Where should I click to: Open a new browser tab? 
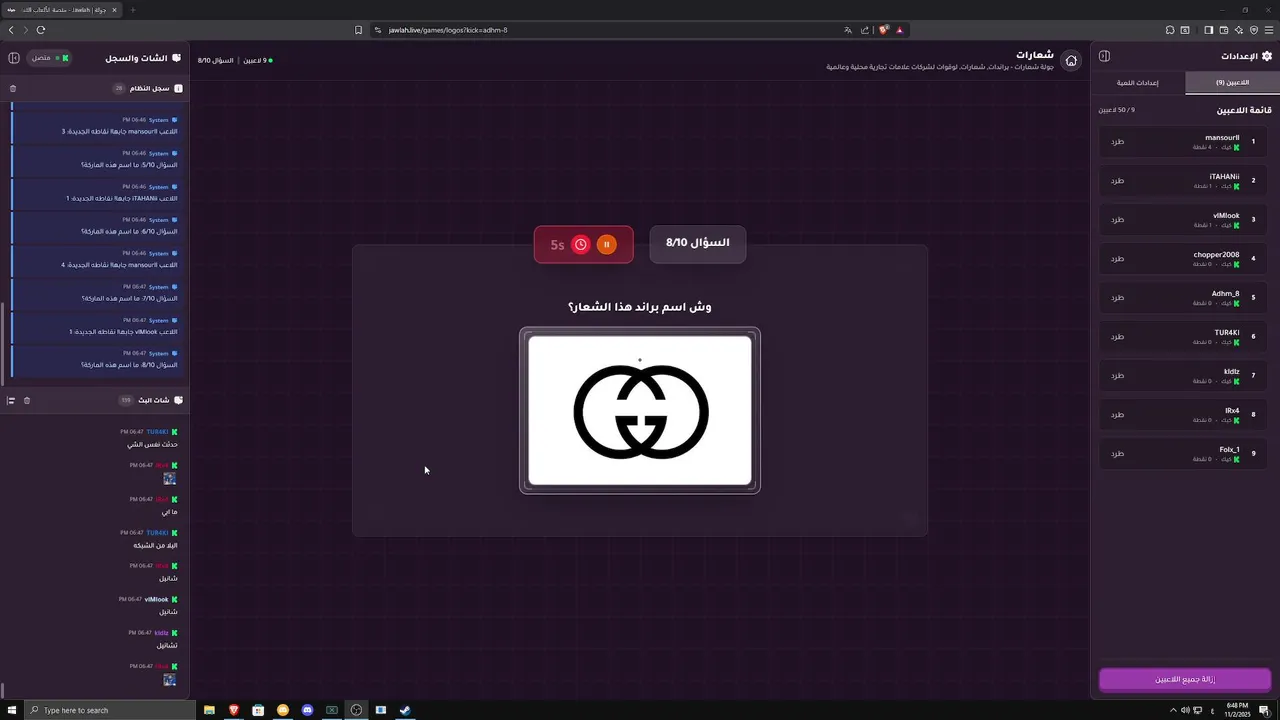[x=132, y=10]
